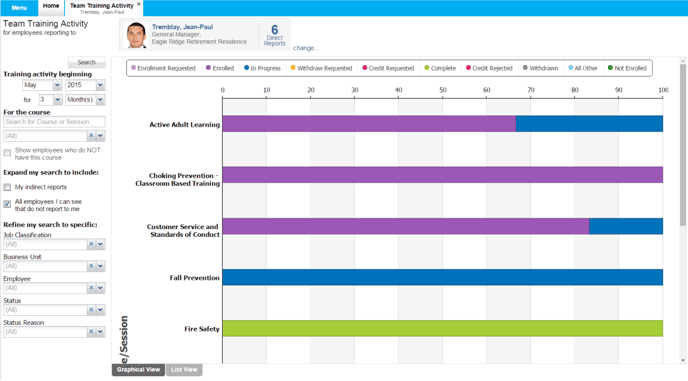The width and height of the screenshot is (688, 381).
Task: Click the Complete green legend dot
Action: (x=426, y=68)
